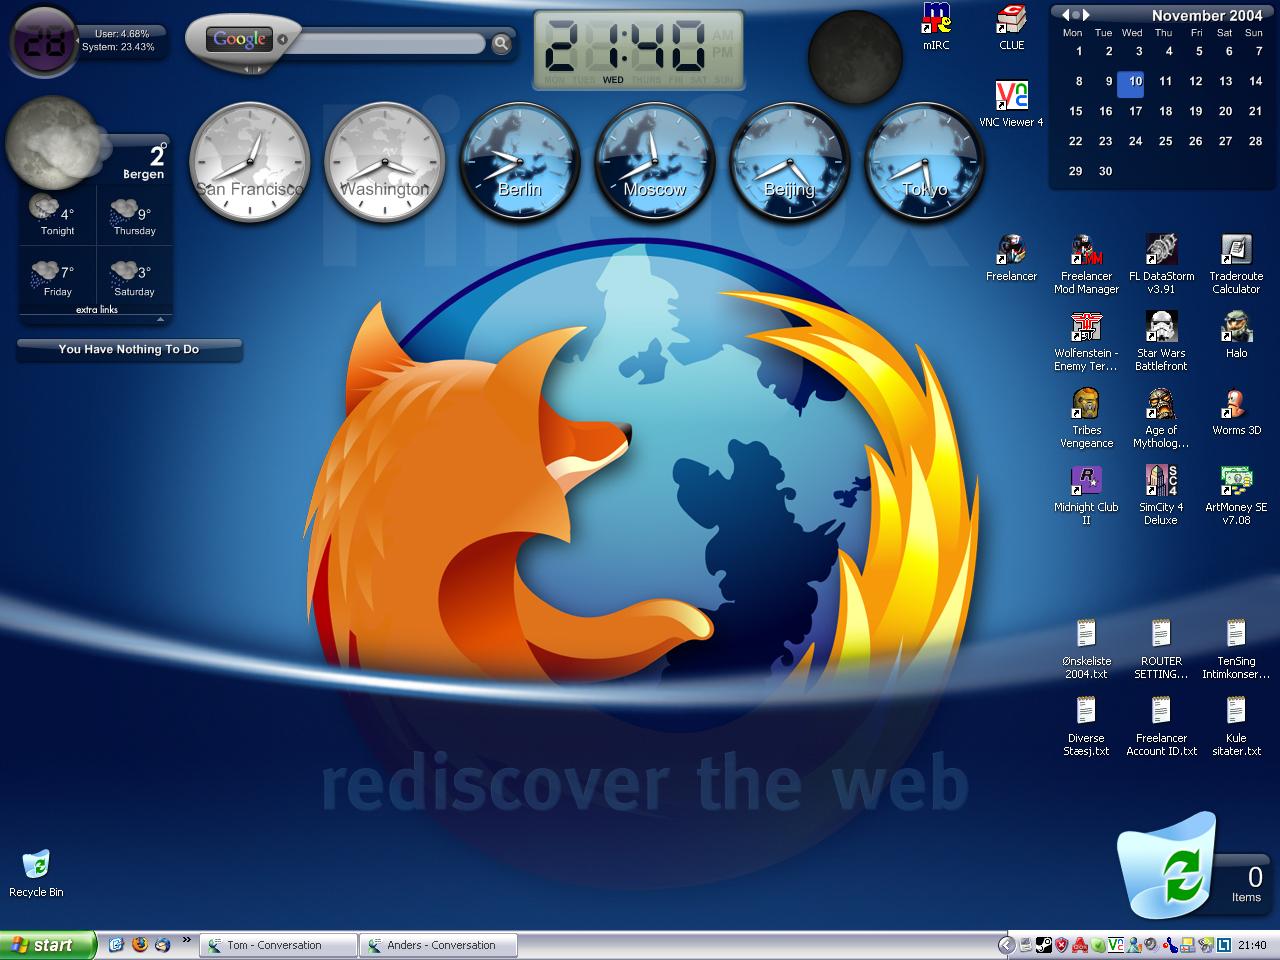Select Age of Mythology icon
Viewport: 1280px width, 960px height.
pyautogui.click(x=1161, y=418)
